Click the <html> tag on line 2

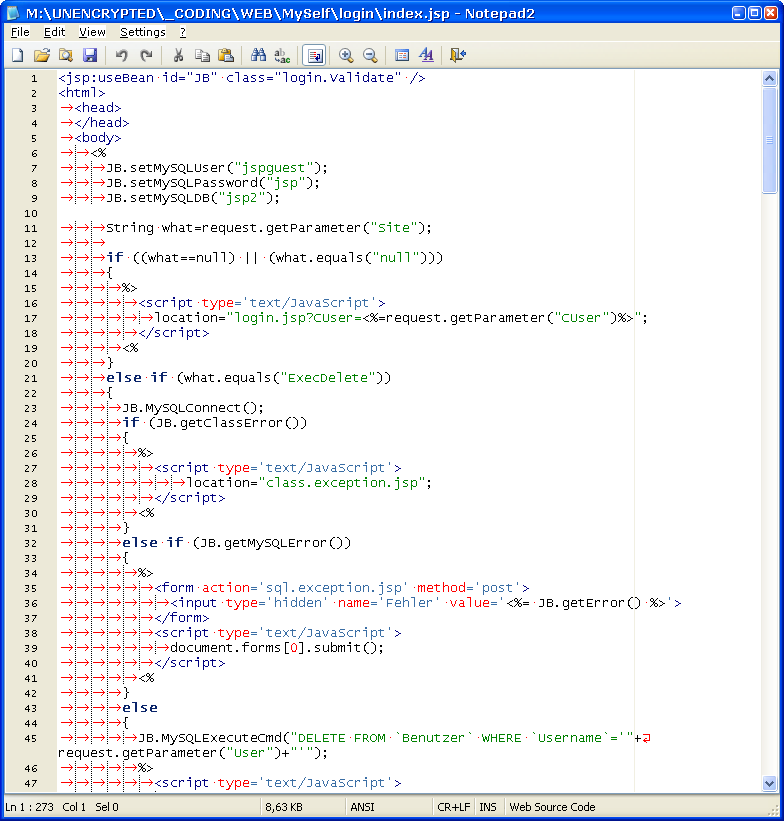click(x=82, y=93)
